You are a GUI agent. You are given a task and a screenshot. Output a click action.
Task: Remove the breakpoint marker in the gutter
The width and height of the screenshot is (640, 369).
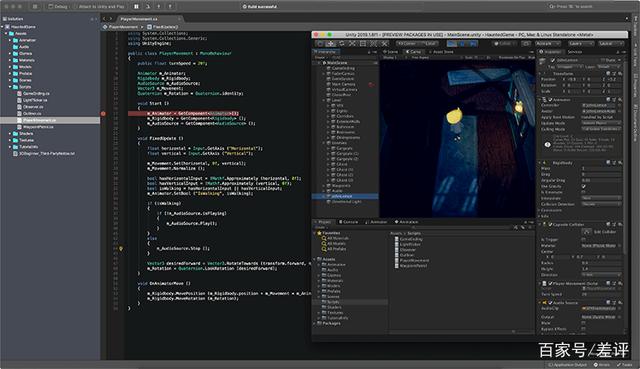[x=103, y=113]
